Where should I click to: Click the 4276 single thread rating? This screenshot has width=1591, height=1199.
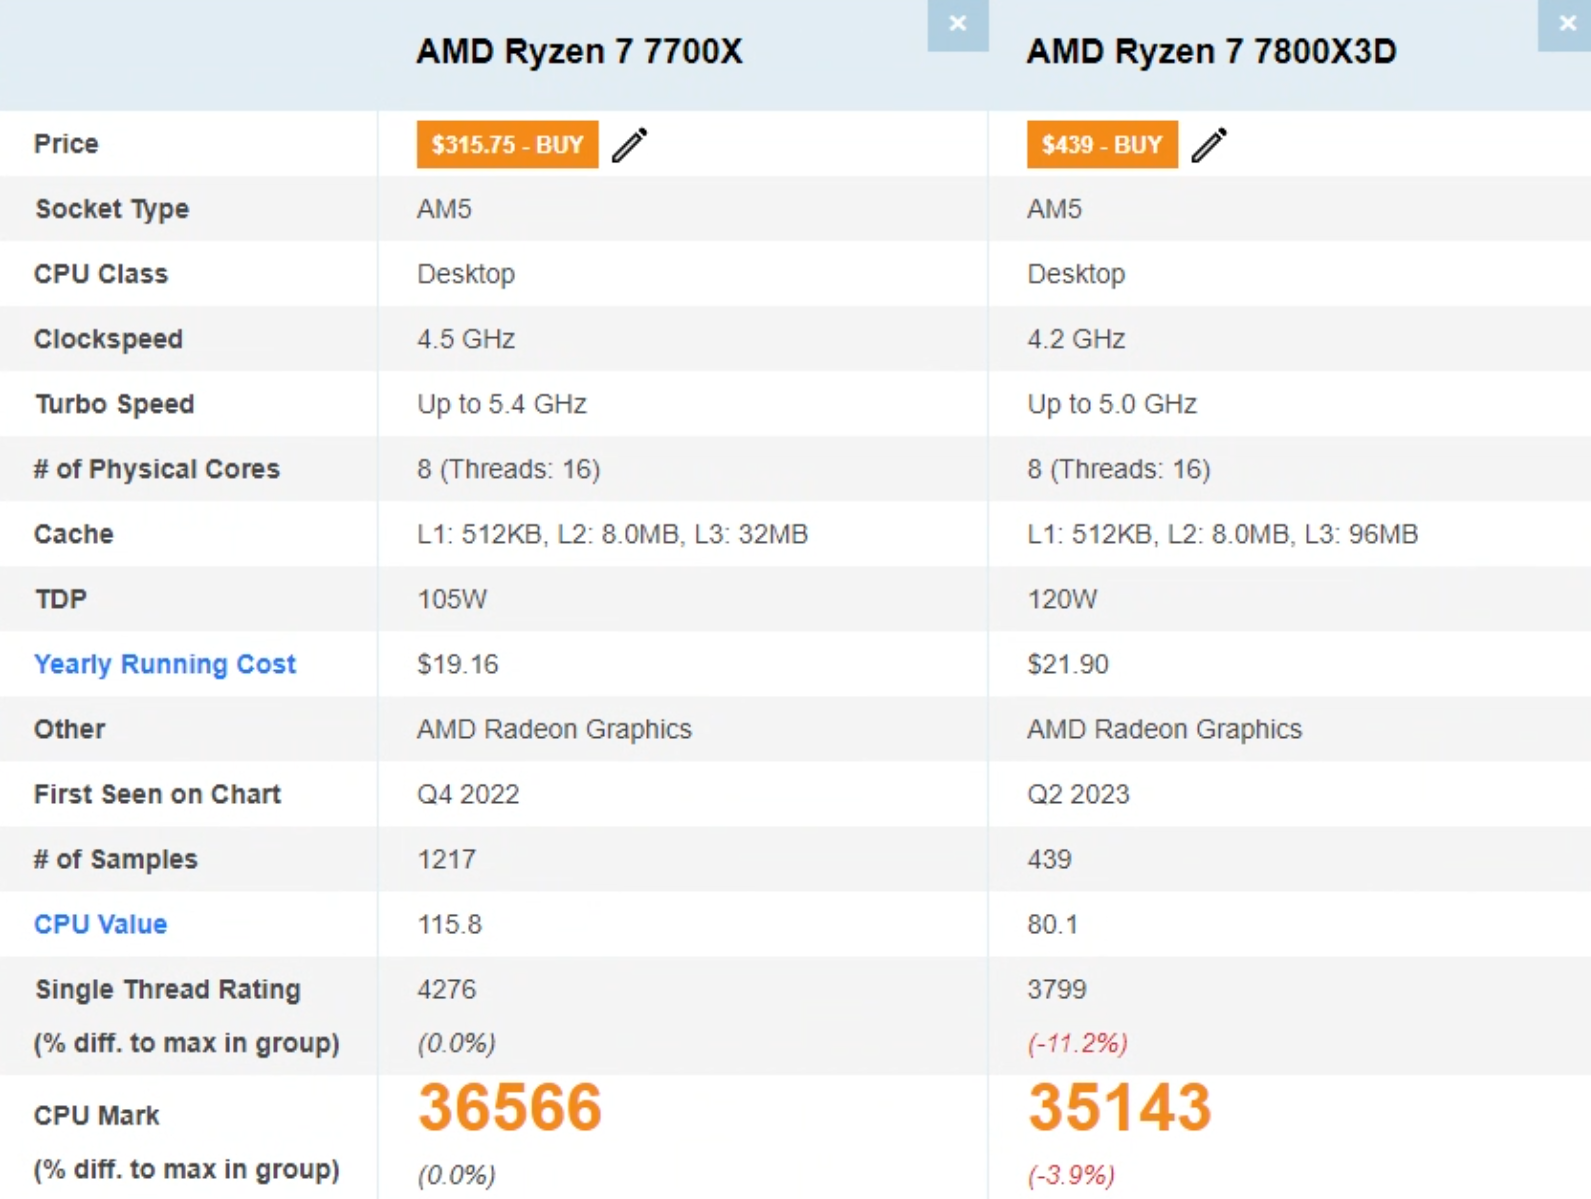[x=446, y=989]
